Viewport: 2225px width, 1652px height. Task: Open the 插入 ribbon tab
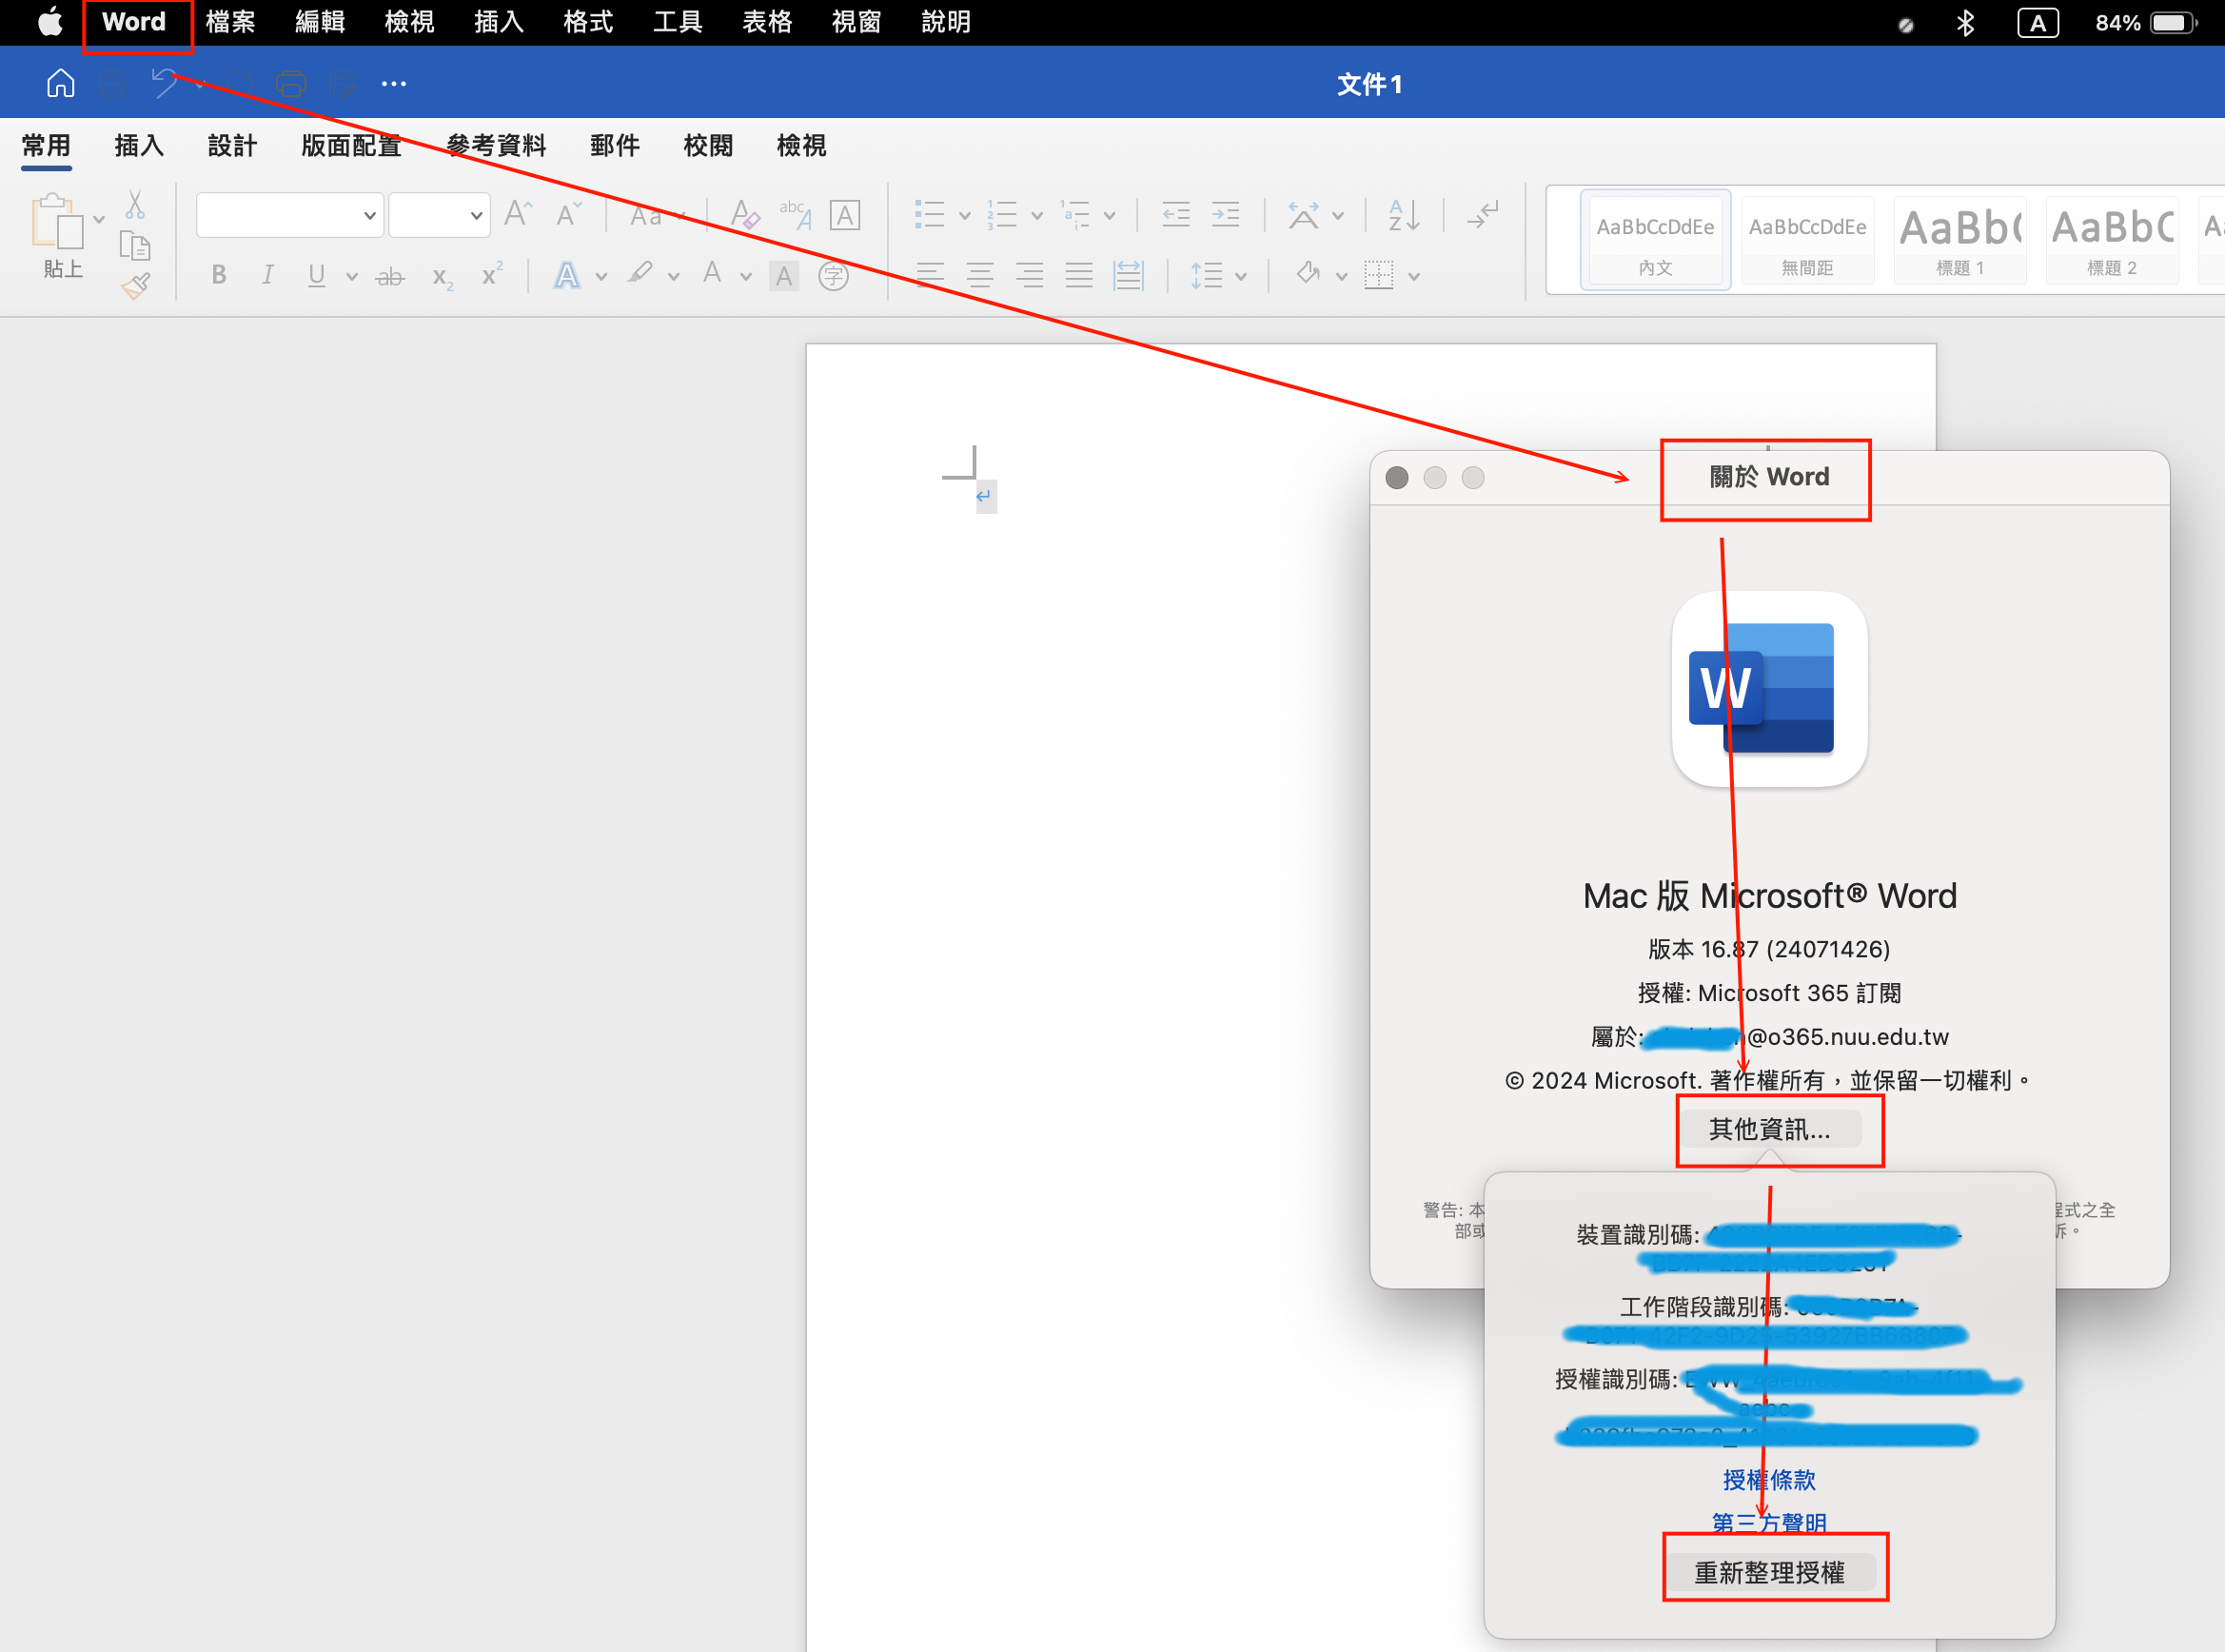tap(139, 146)
